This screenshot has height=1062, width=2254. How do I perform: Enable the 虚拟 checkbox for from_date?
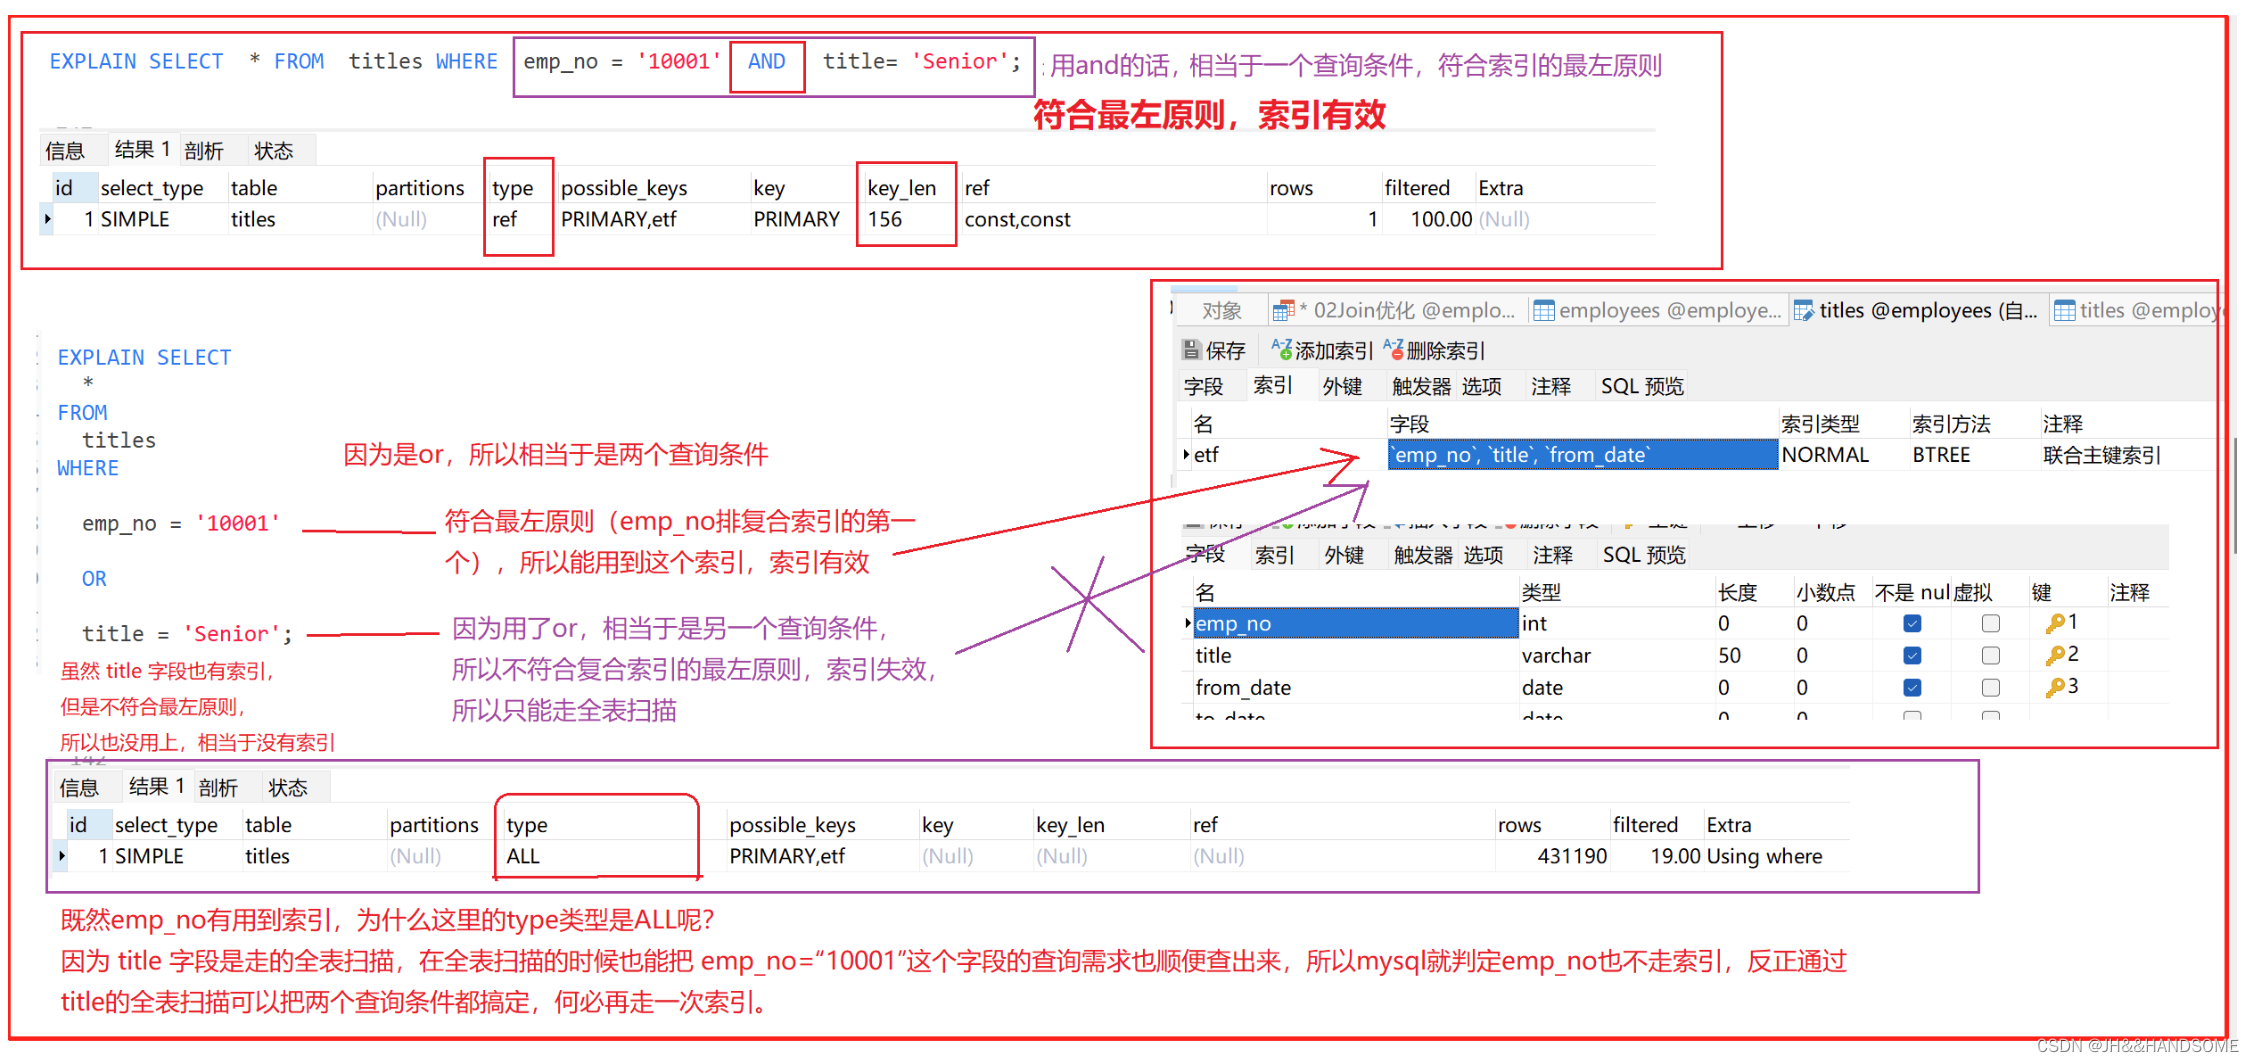click(x=1991, y=688)
